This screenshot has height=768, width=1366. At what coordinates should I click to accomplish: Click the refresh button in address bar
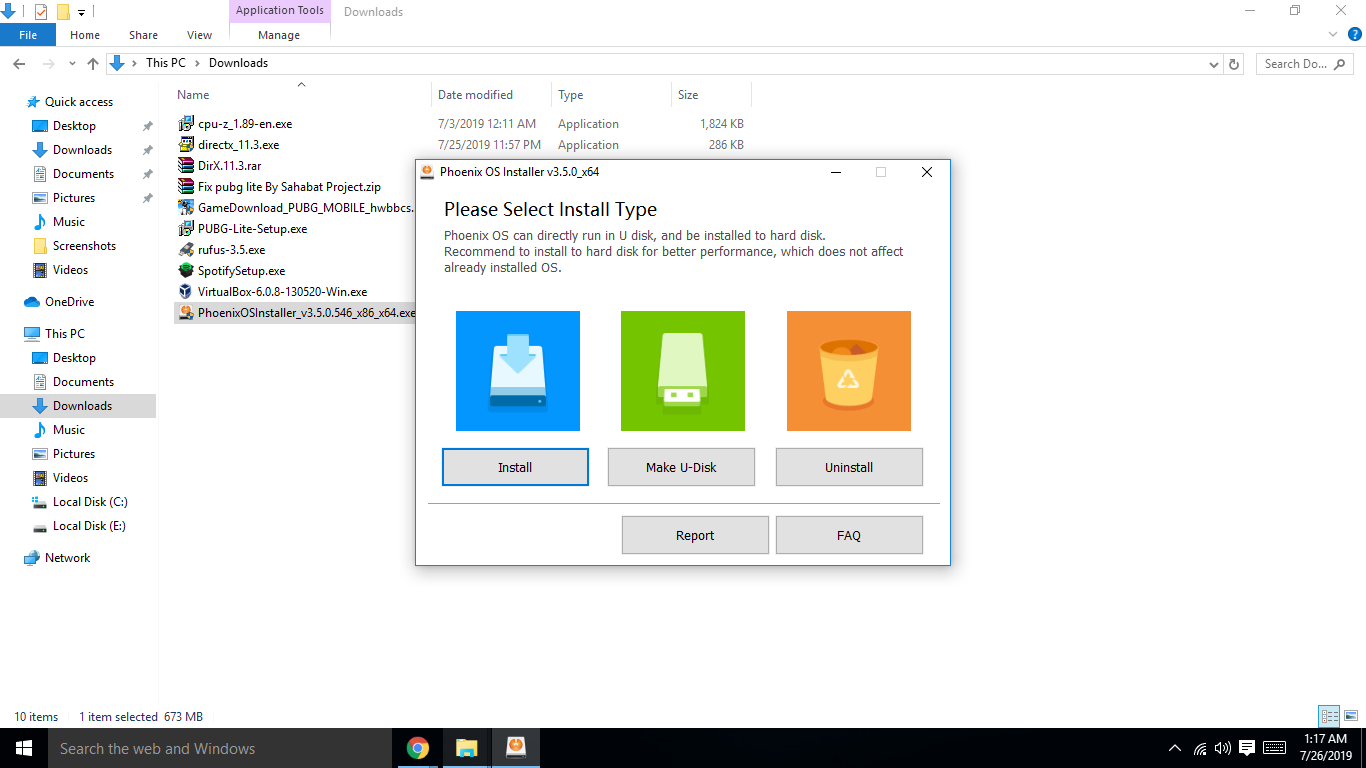click(x=1234, y=63)
